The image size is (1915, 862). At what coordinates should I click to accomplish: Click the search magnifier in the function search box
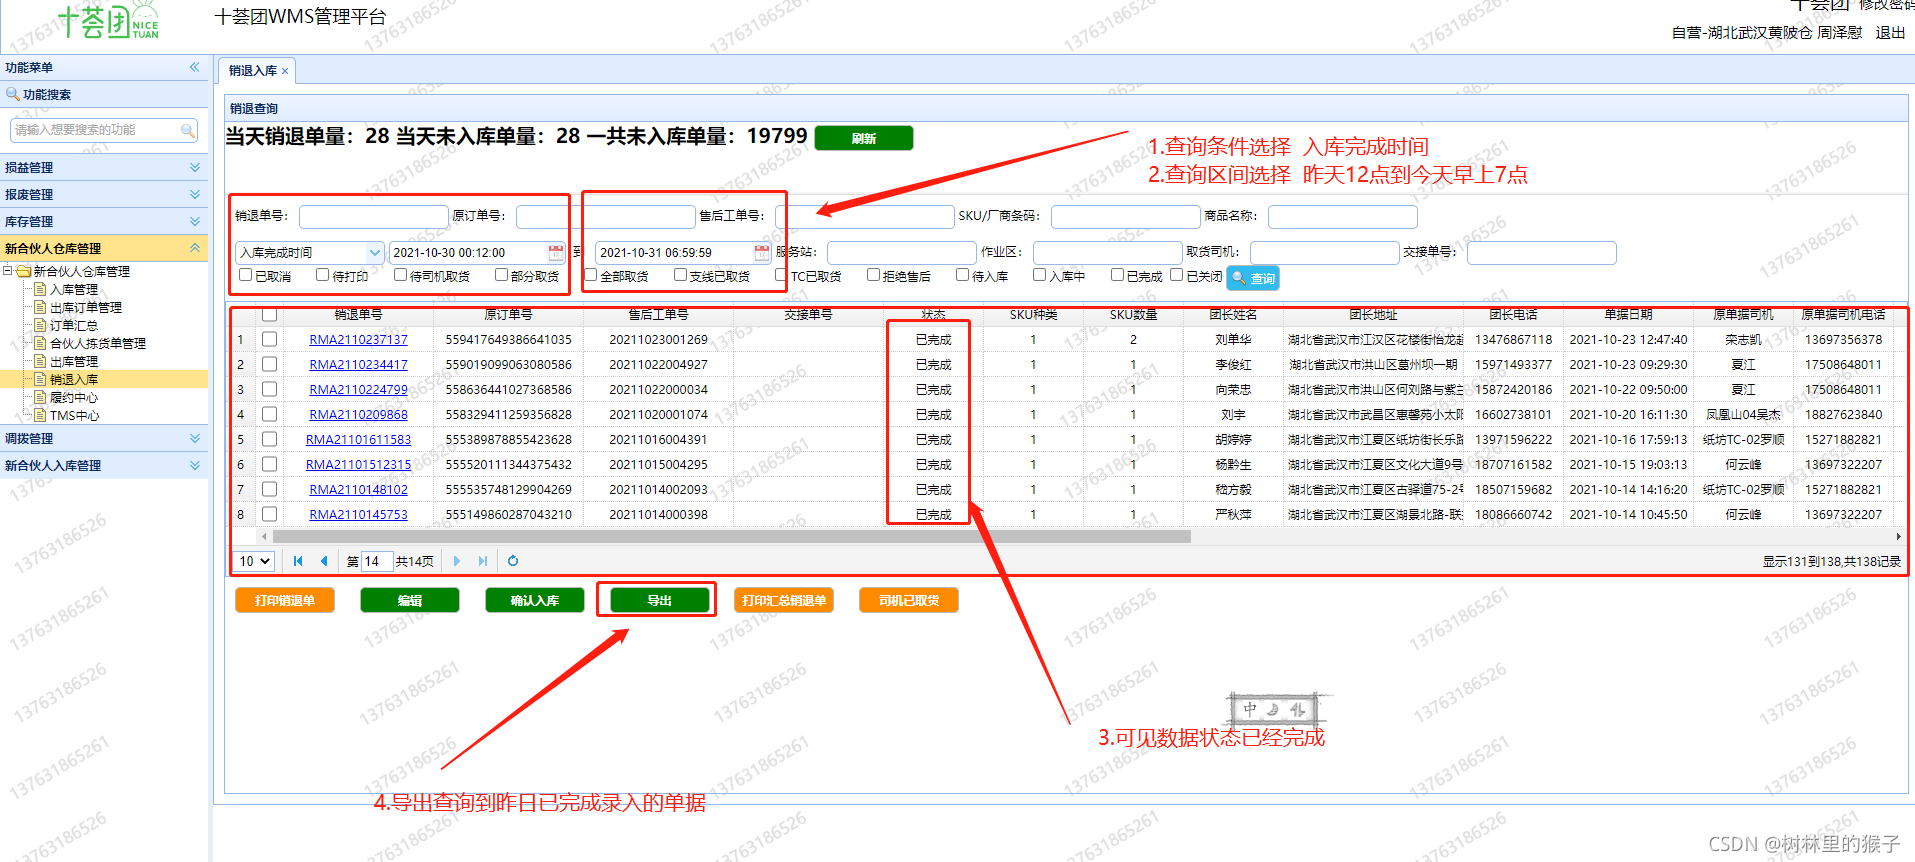187,130
